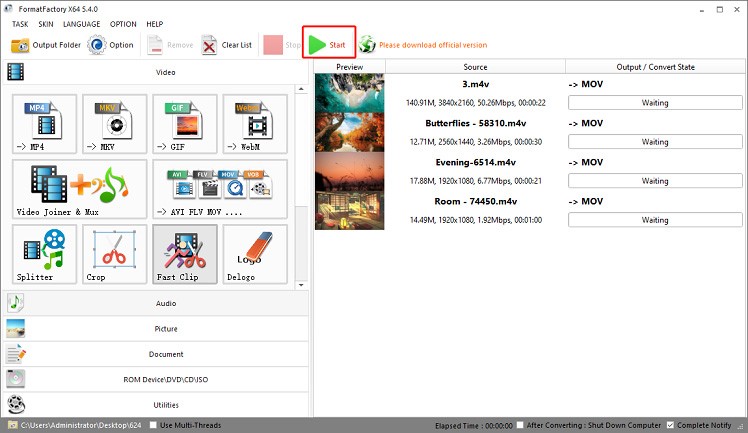
Task: Click the Utilities film reel icon
Action: tap(15, 404)
